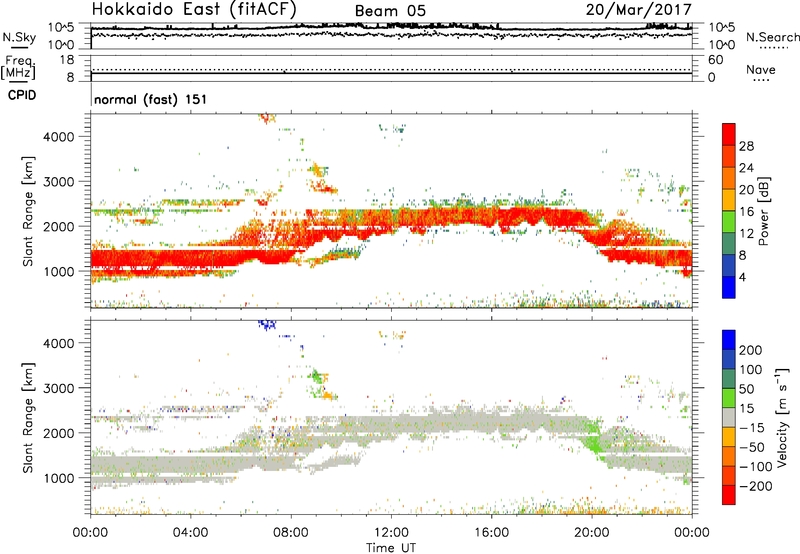Click the date '20/Mar/2017'
This screenshot has width=800, height=554.
click(639, 10)
